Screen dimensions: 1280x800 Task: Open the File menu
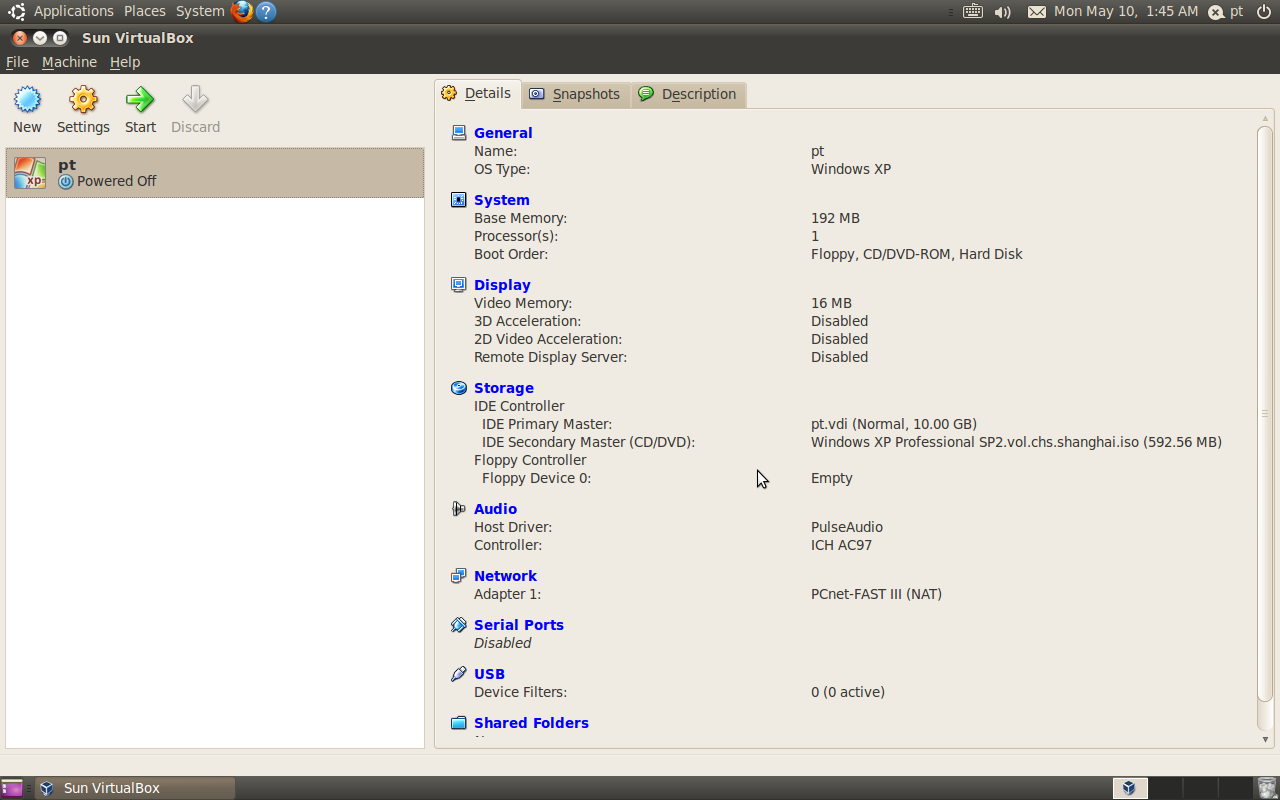[x=17, y=62]
